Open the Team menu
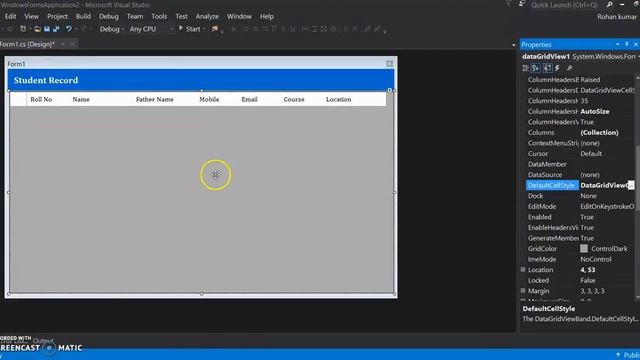 pos(135,16)
